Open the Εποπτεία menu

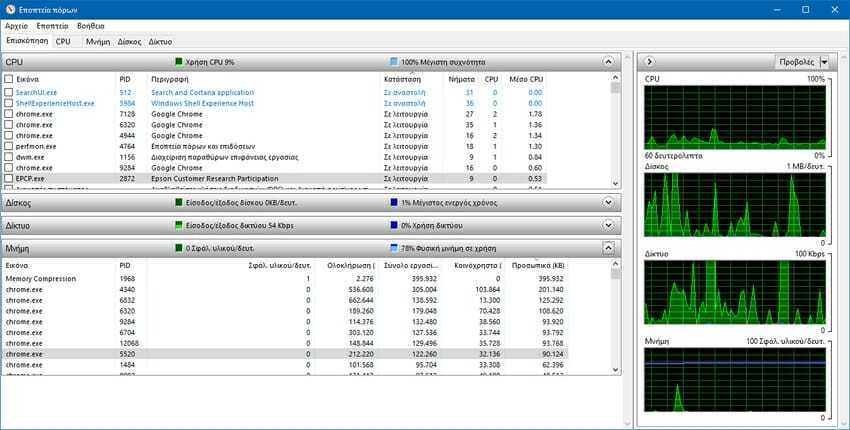(53, 26)
